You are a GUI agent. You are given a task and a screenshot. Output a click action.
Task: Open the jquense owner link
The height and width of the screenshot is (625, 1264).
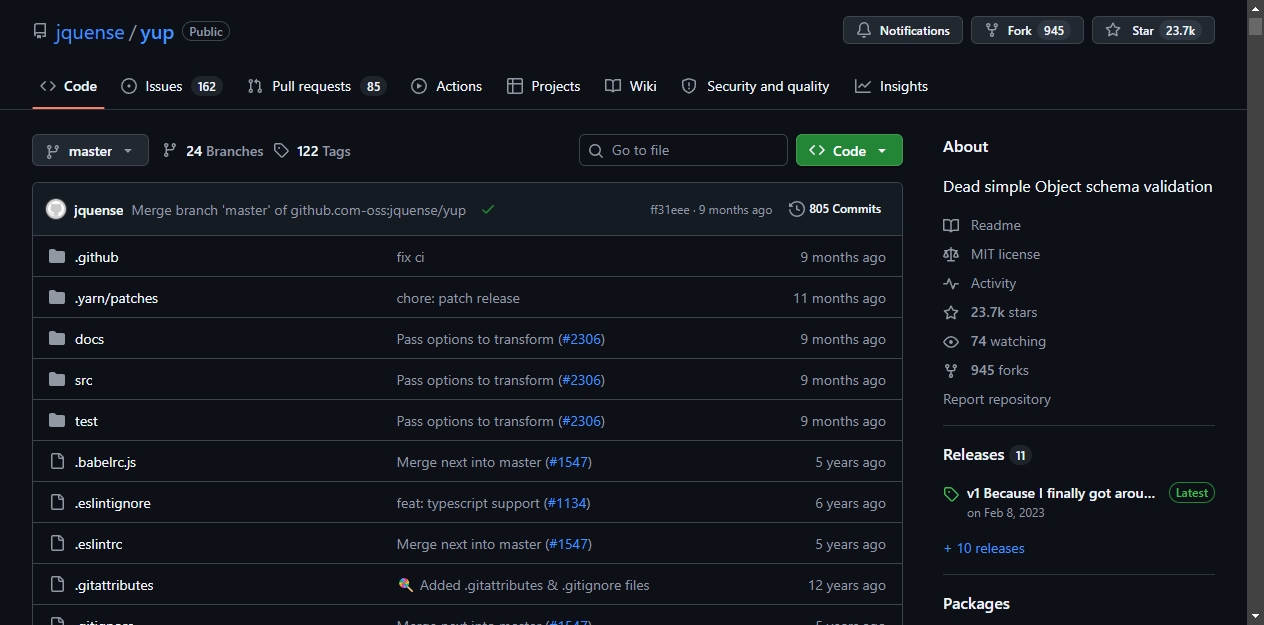tap(89, 32)
